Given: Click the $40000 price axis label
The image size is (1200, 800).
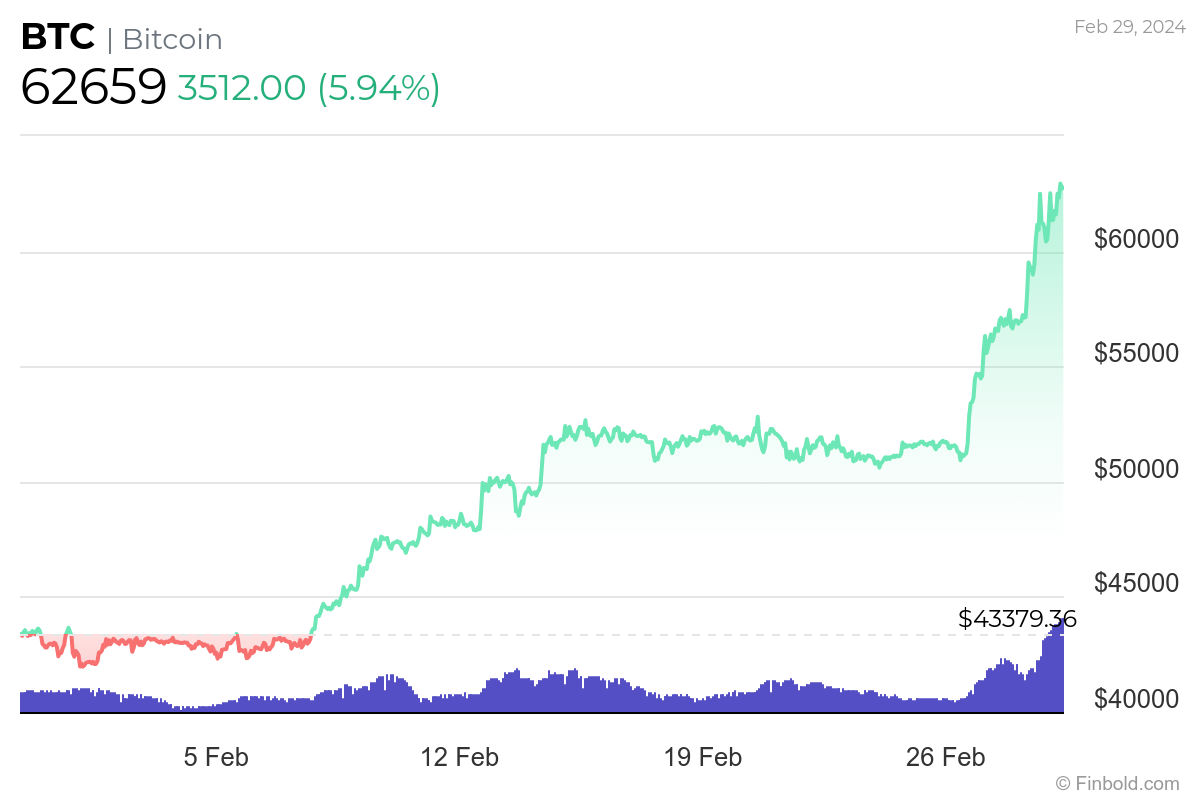Looking at the screenshot, I should pos(1135,698).
